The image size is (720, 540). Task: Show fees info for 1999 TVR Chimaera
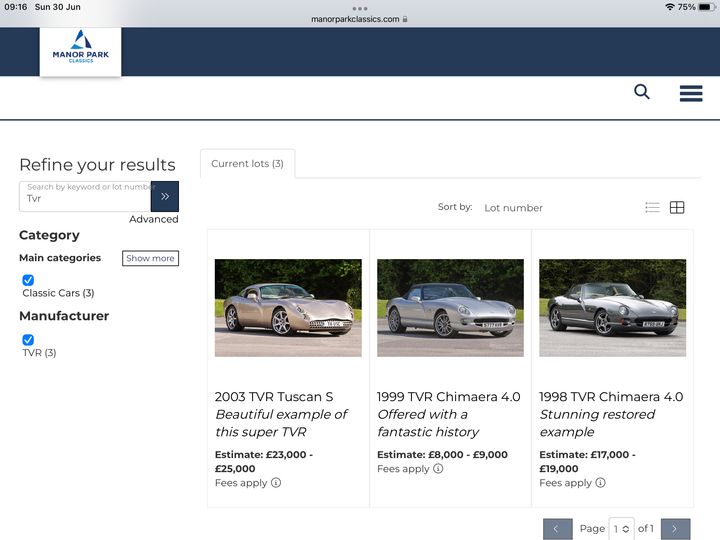[x=438, y=468]
